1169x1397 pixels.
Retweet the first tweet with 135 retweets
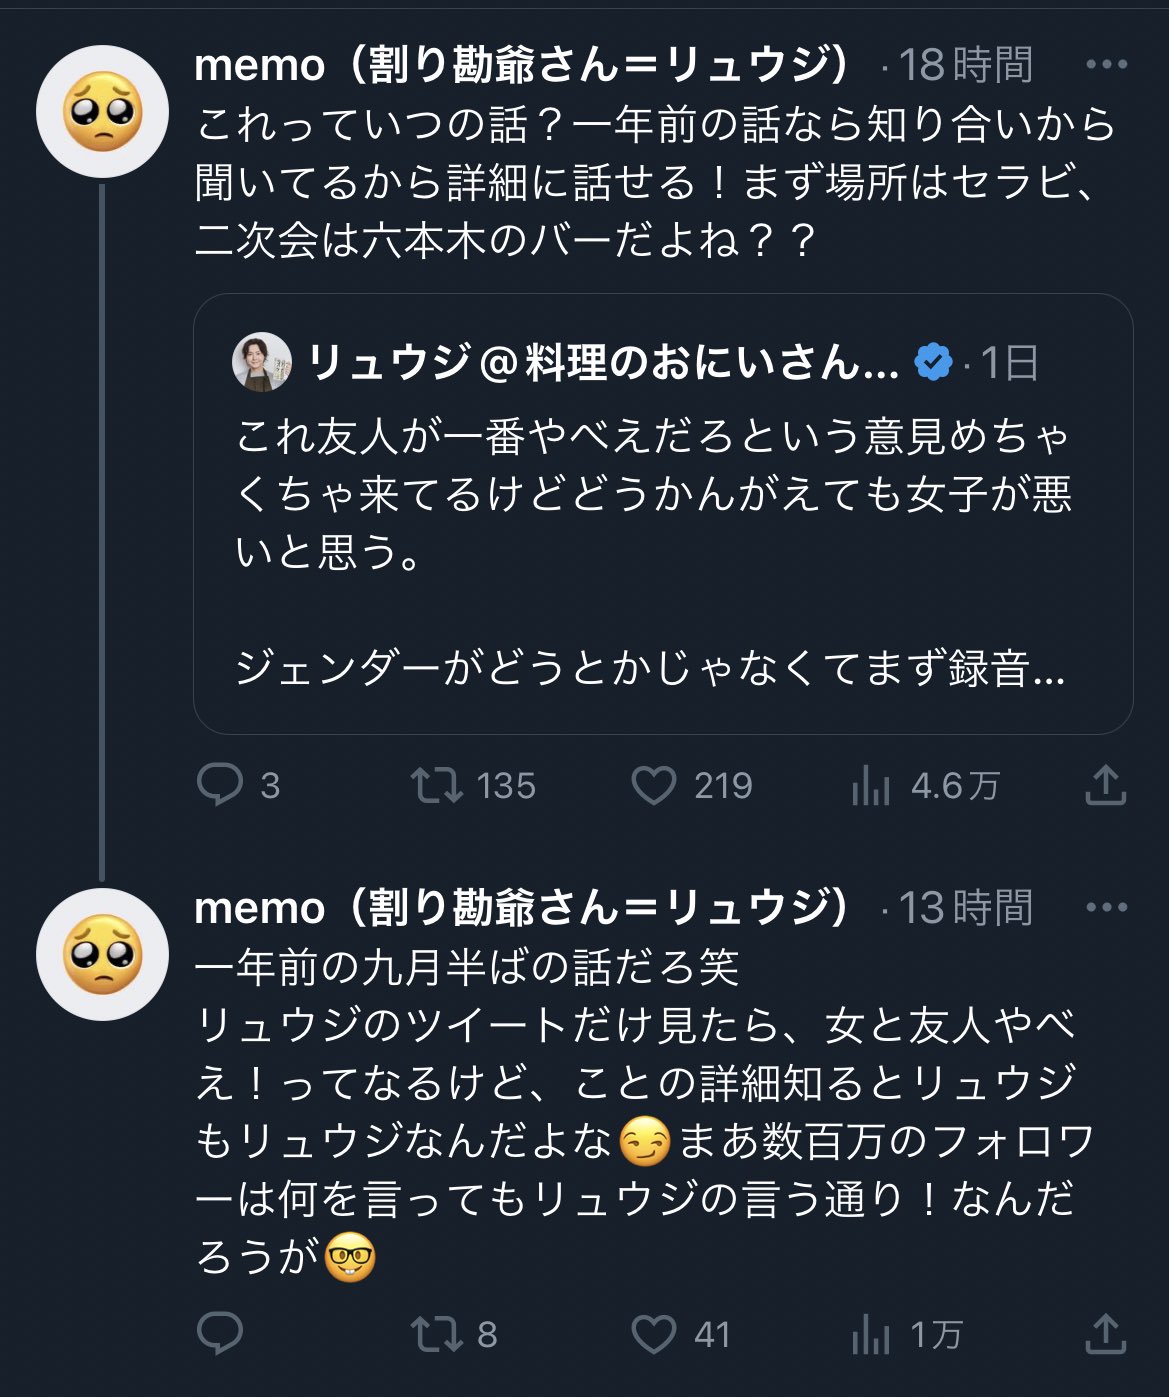tap(437, 785)
